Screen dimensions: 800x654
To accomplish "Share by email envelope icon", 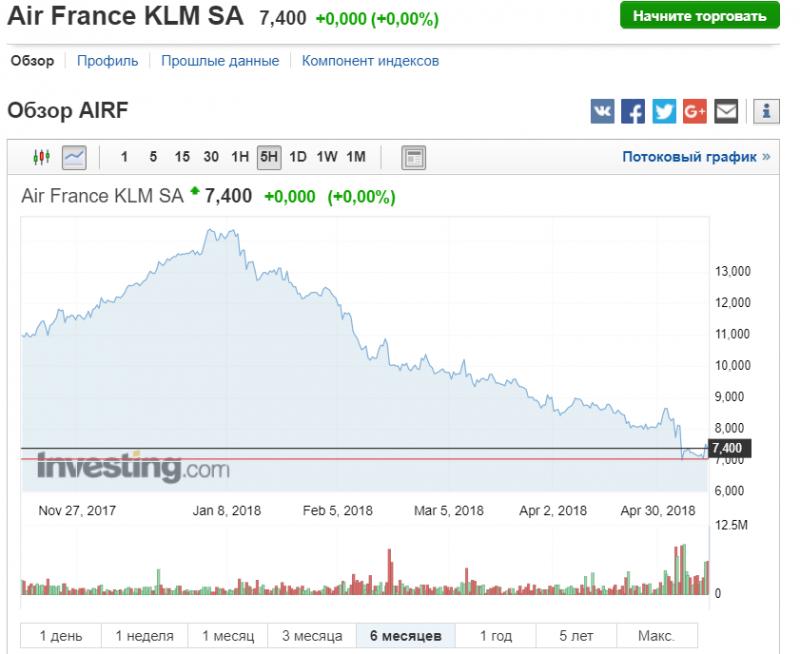I will [x=726, y=111].
